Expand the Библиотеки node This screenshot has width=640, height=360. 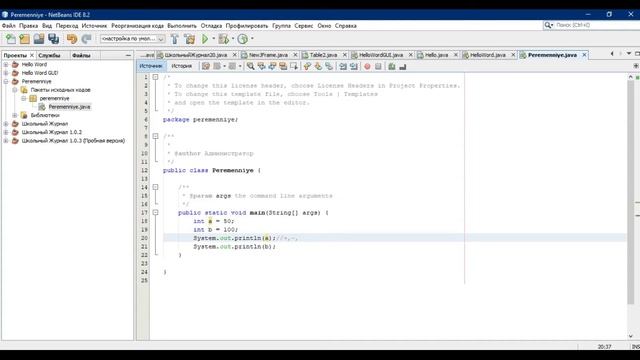coord(15,116)
